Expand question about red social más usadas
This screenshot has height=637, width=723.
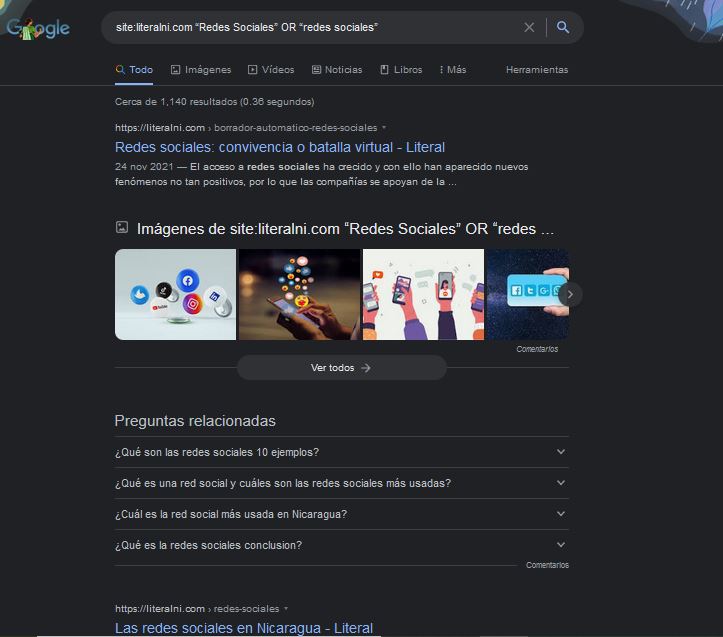(x=341, y=483)
